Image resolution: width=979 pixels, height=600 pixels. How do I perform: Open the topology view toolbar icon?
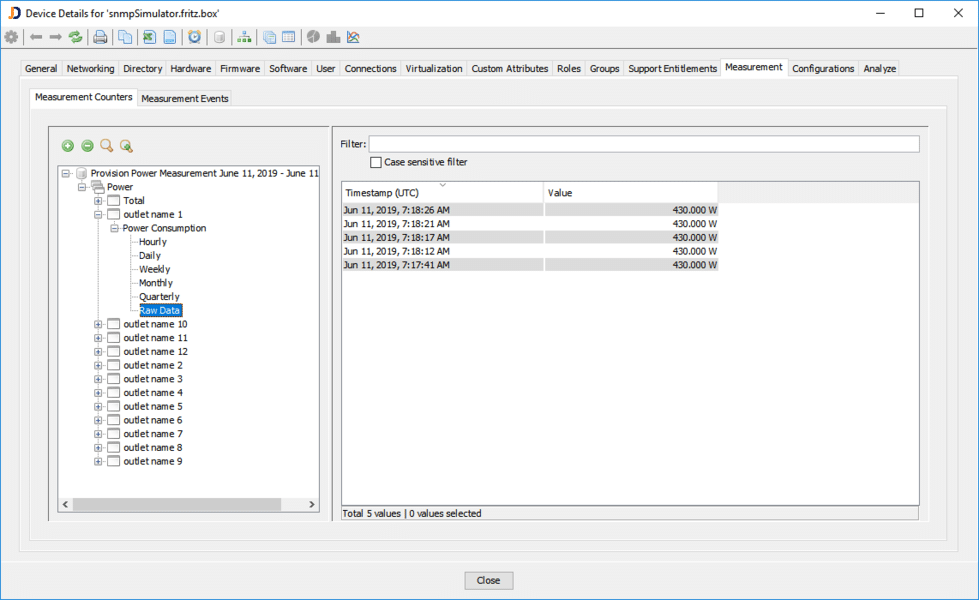click(x=244, y=37)
